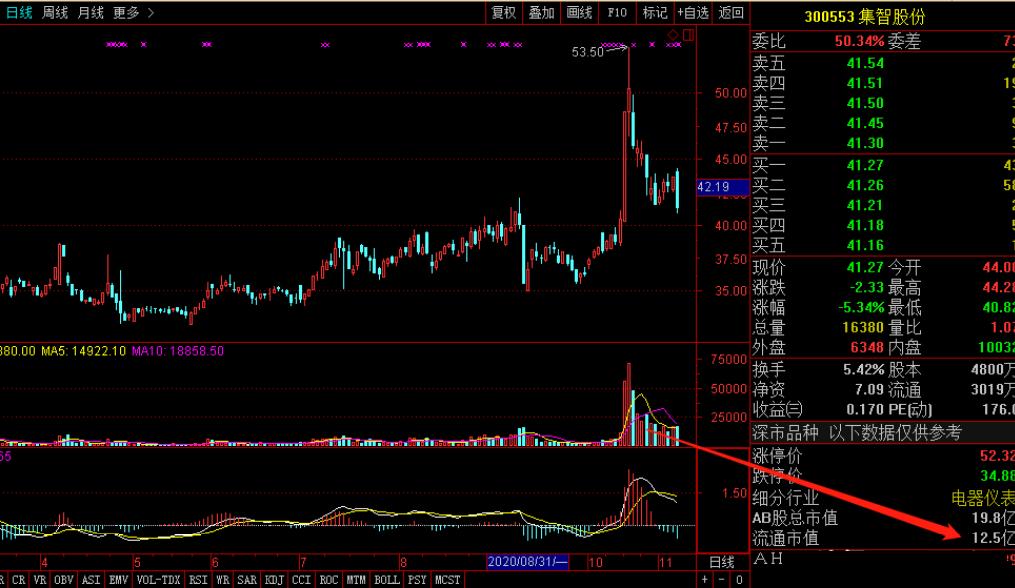Click the 叠加 overlay button
1015x588 pixels.
[x=542, y=12]
